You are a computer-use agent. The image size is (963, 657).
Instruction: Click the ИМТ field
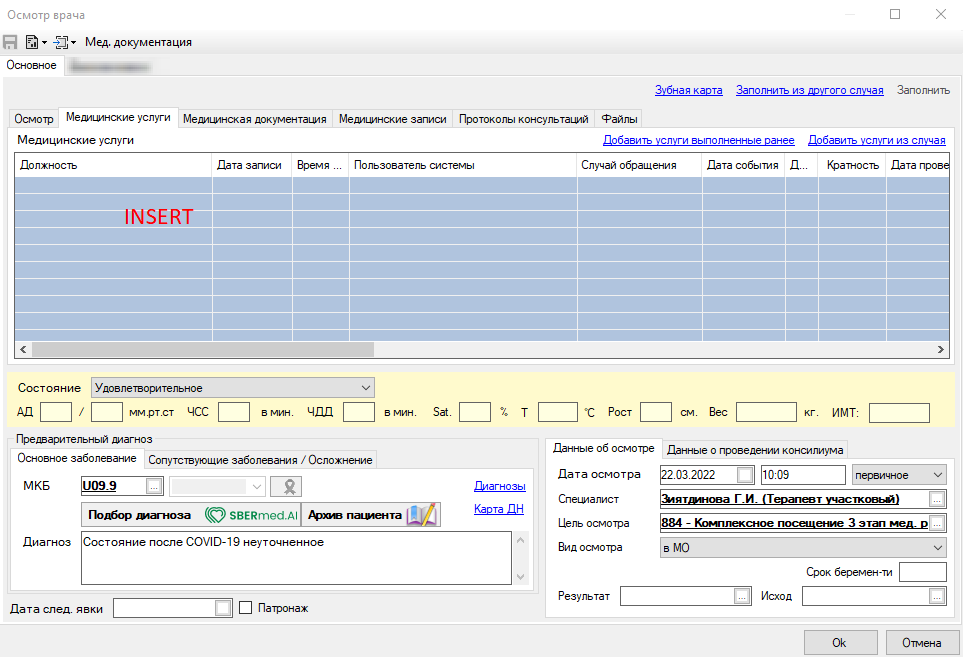pos(899,413)
